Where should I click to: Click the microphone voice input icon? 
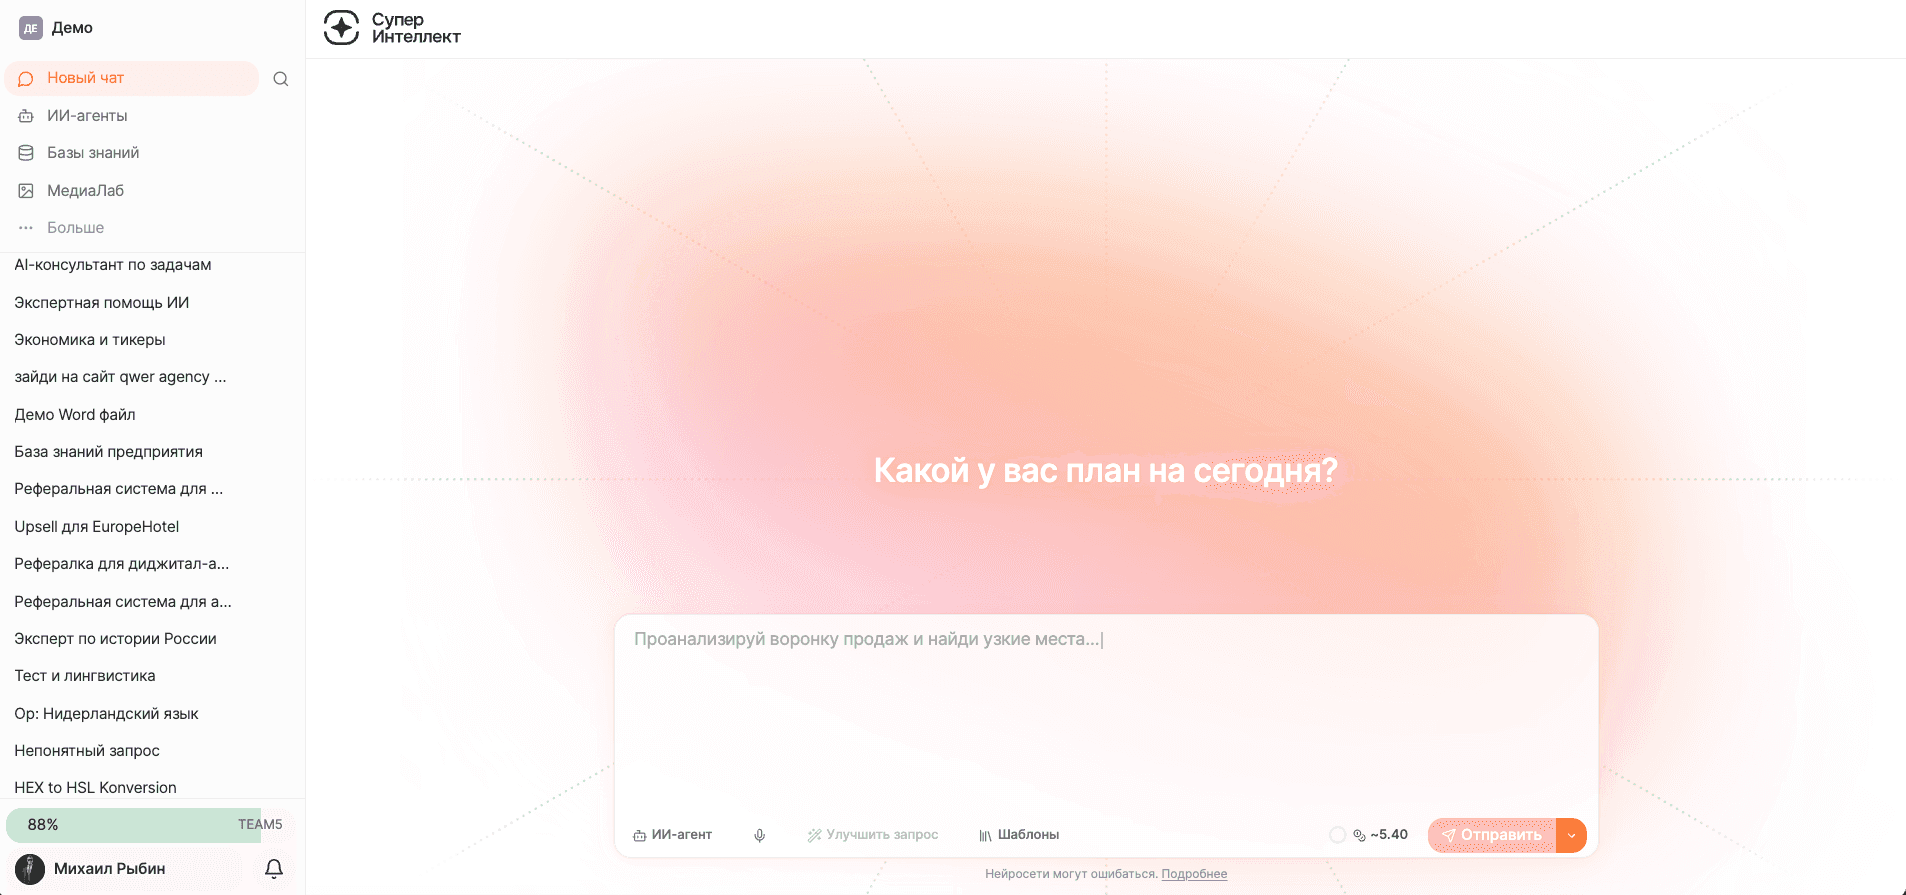coord(760,835)
